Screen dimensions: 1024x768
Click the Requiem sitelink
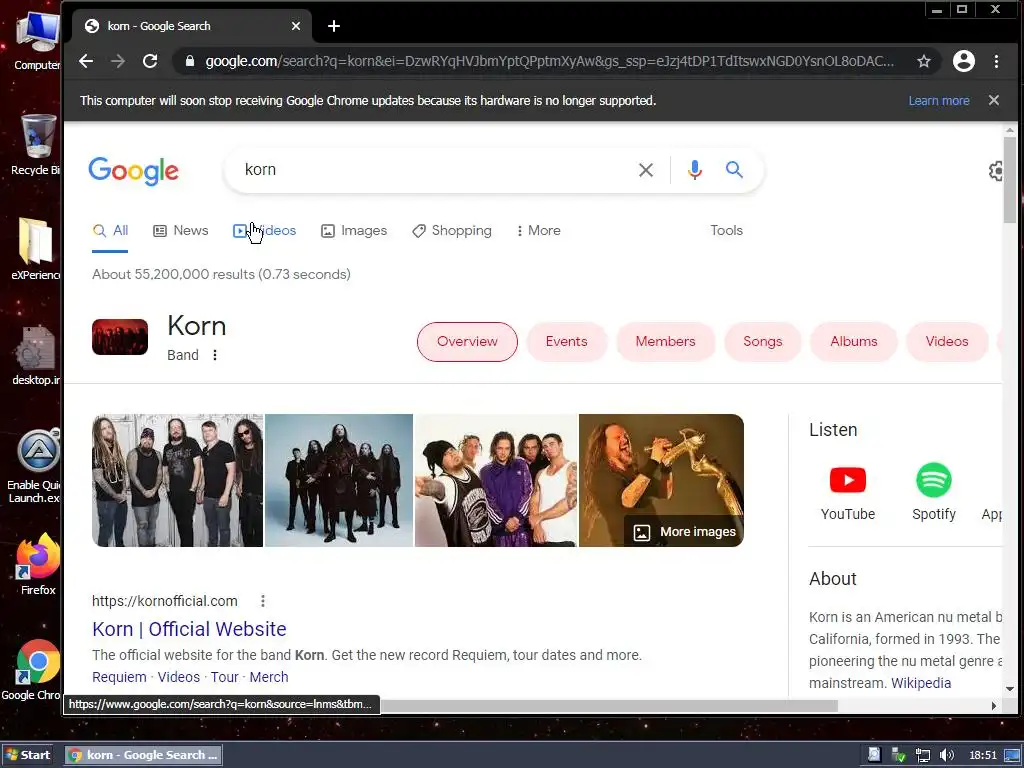tap(119, 677)
